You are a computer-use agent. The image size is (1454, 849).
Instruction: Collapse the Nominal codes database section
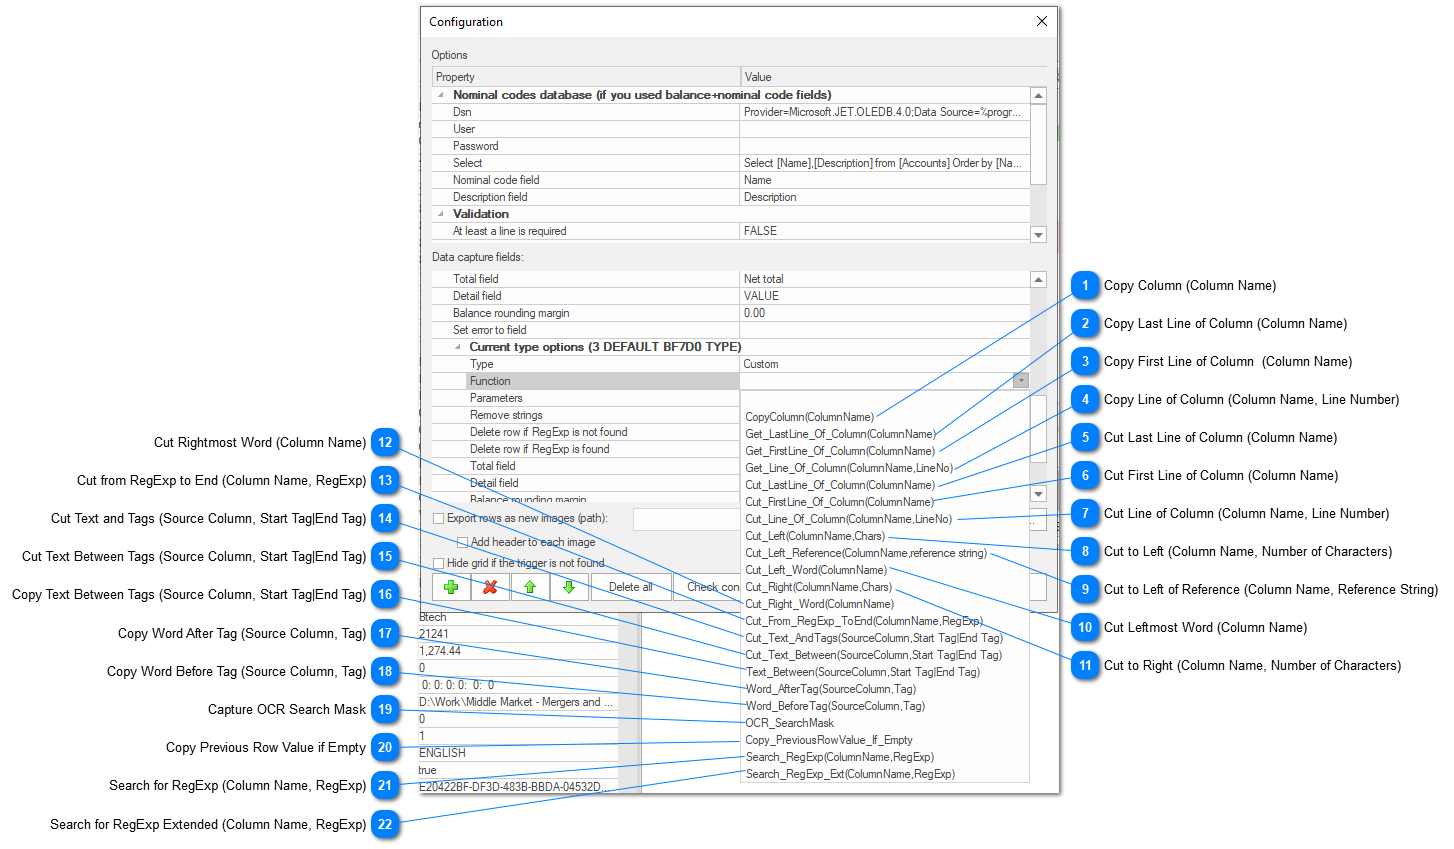pyautogui.click(x=440, y=94)
